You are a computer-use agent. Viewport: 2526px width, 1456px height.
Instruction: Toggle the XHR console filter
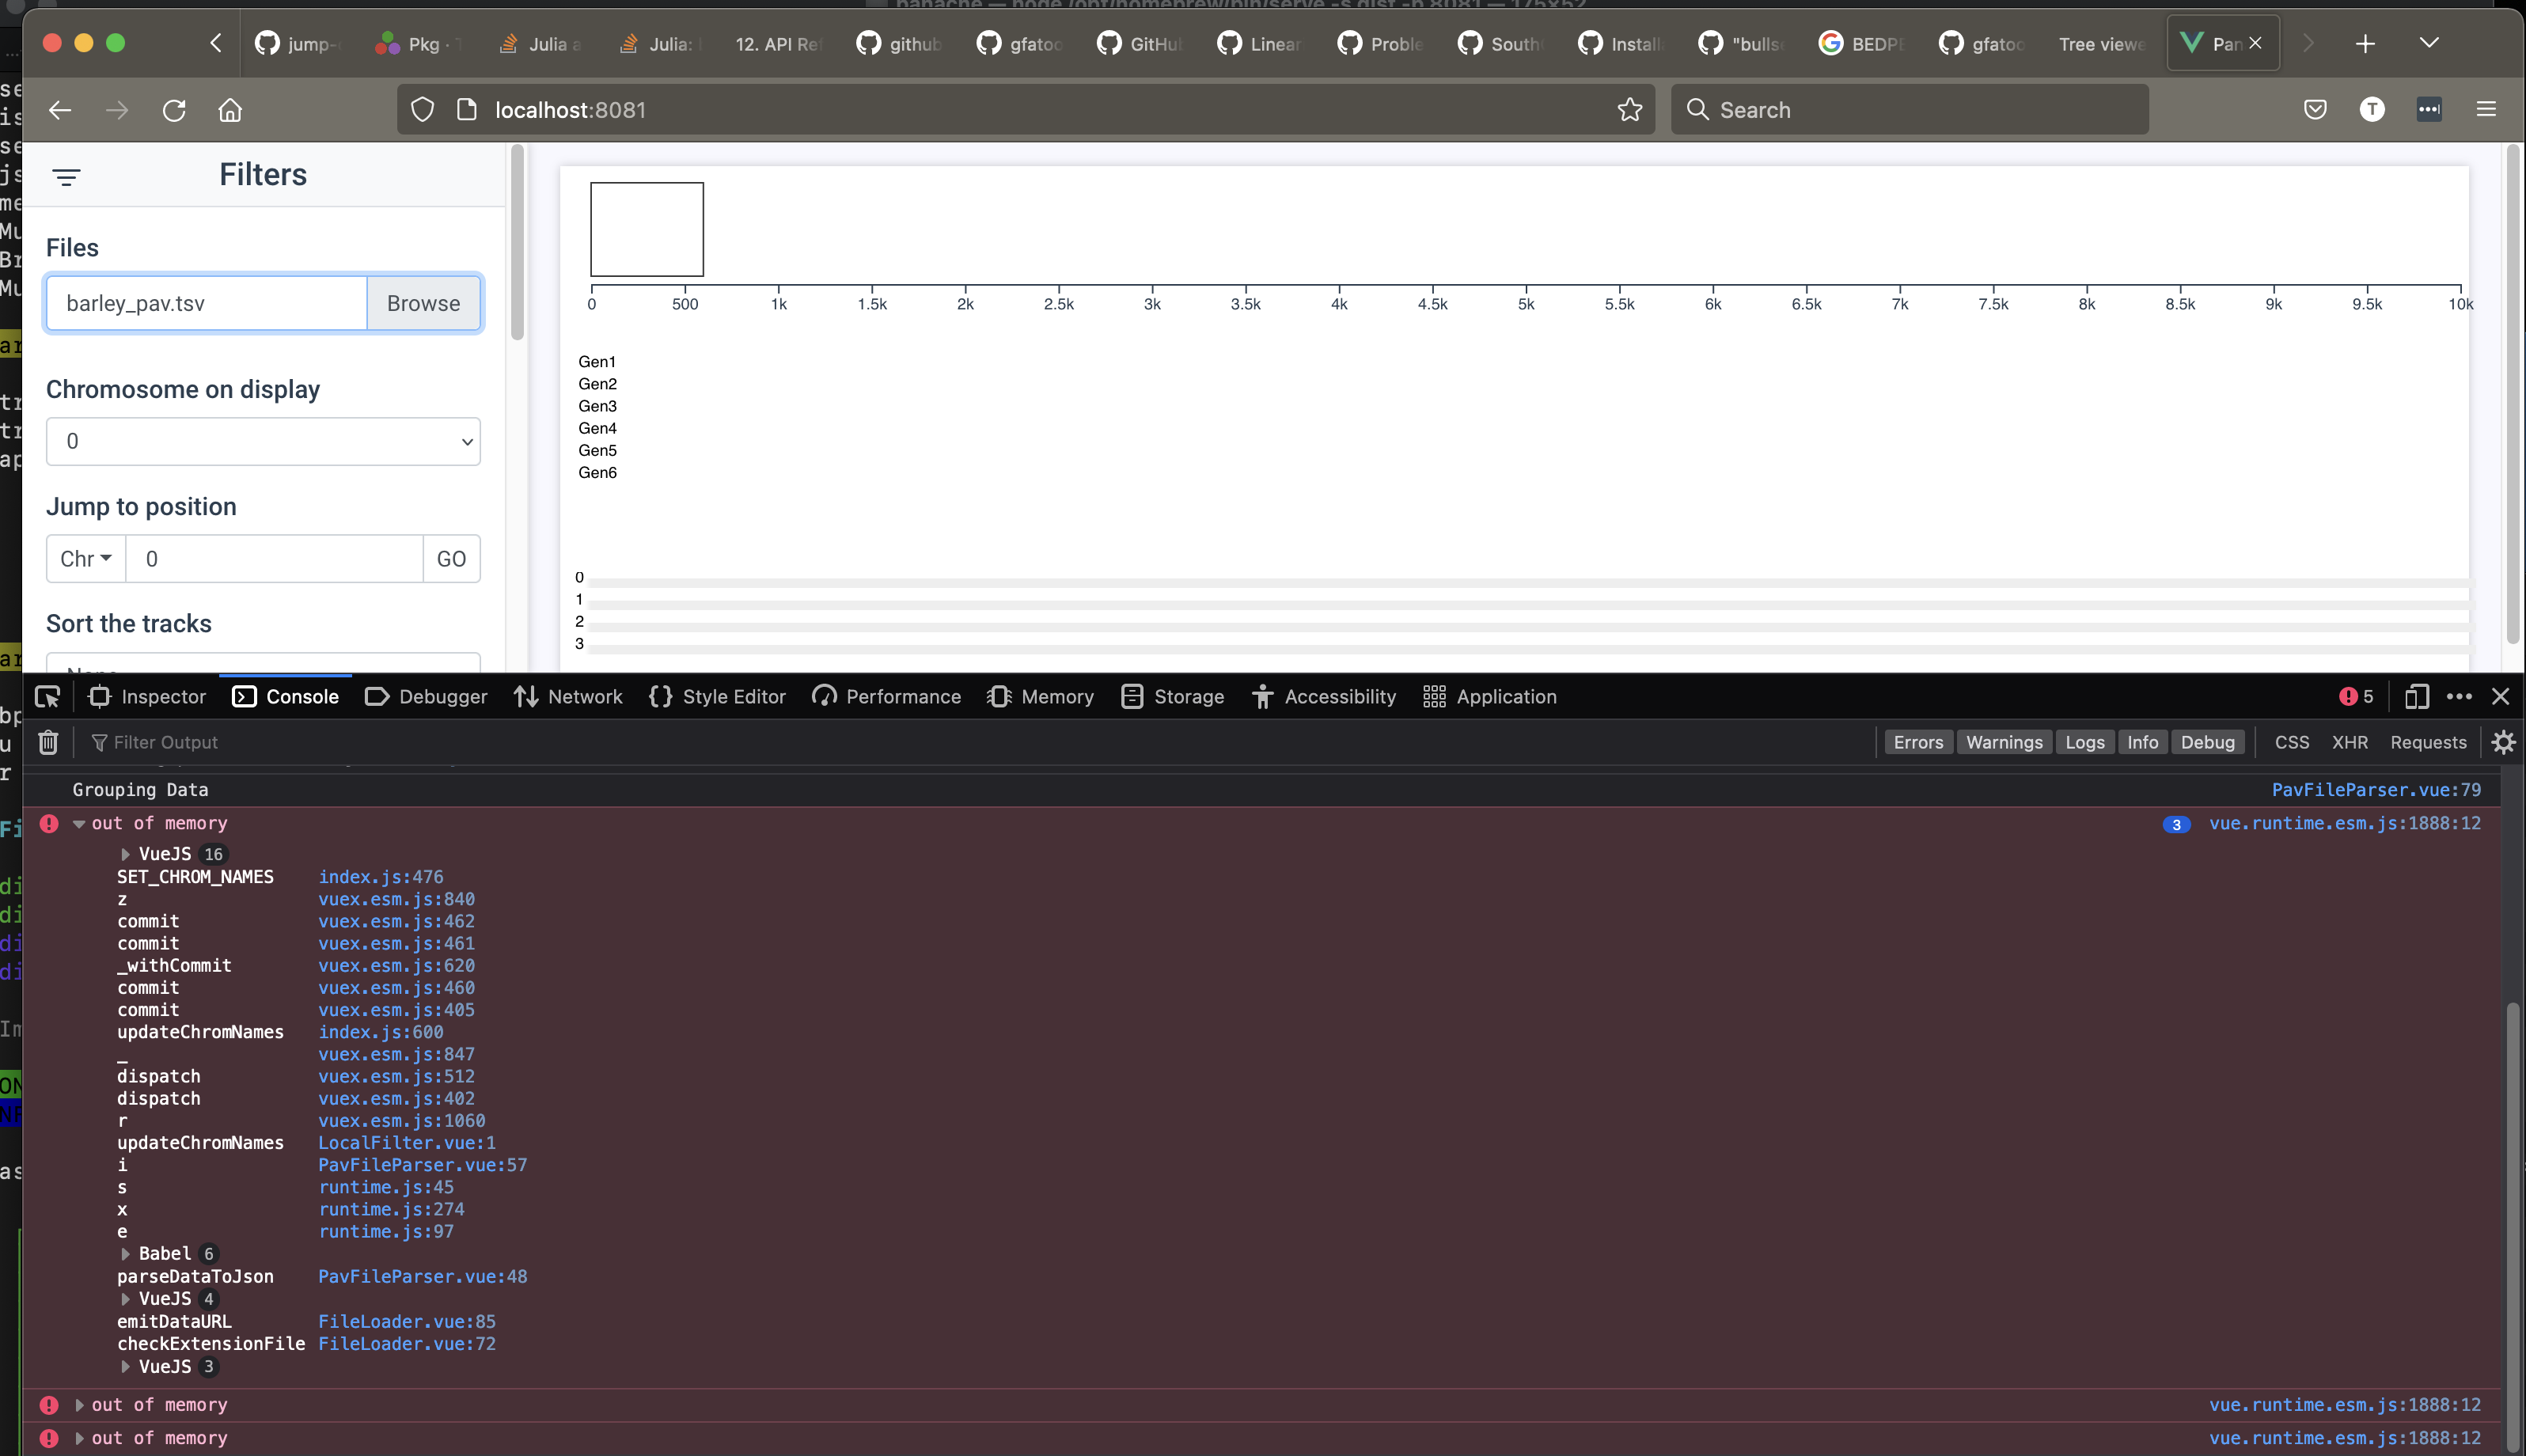coord(2349,742)
